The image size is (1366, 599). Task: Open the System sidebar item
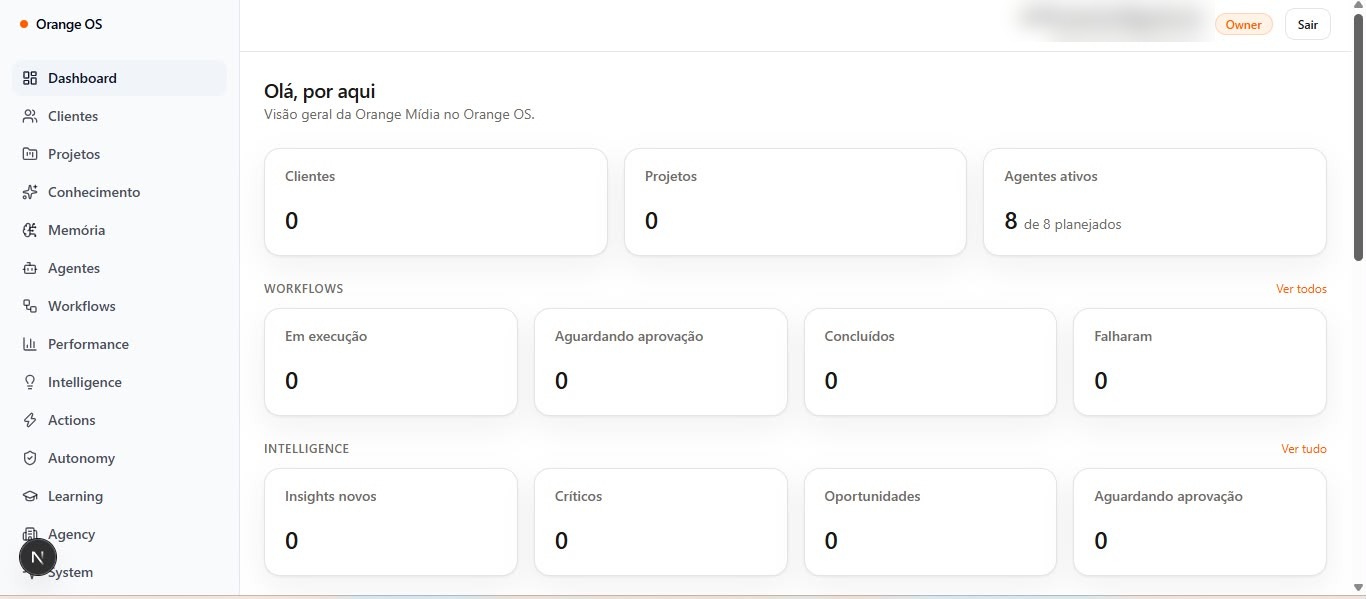[119, 572]
